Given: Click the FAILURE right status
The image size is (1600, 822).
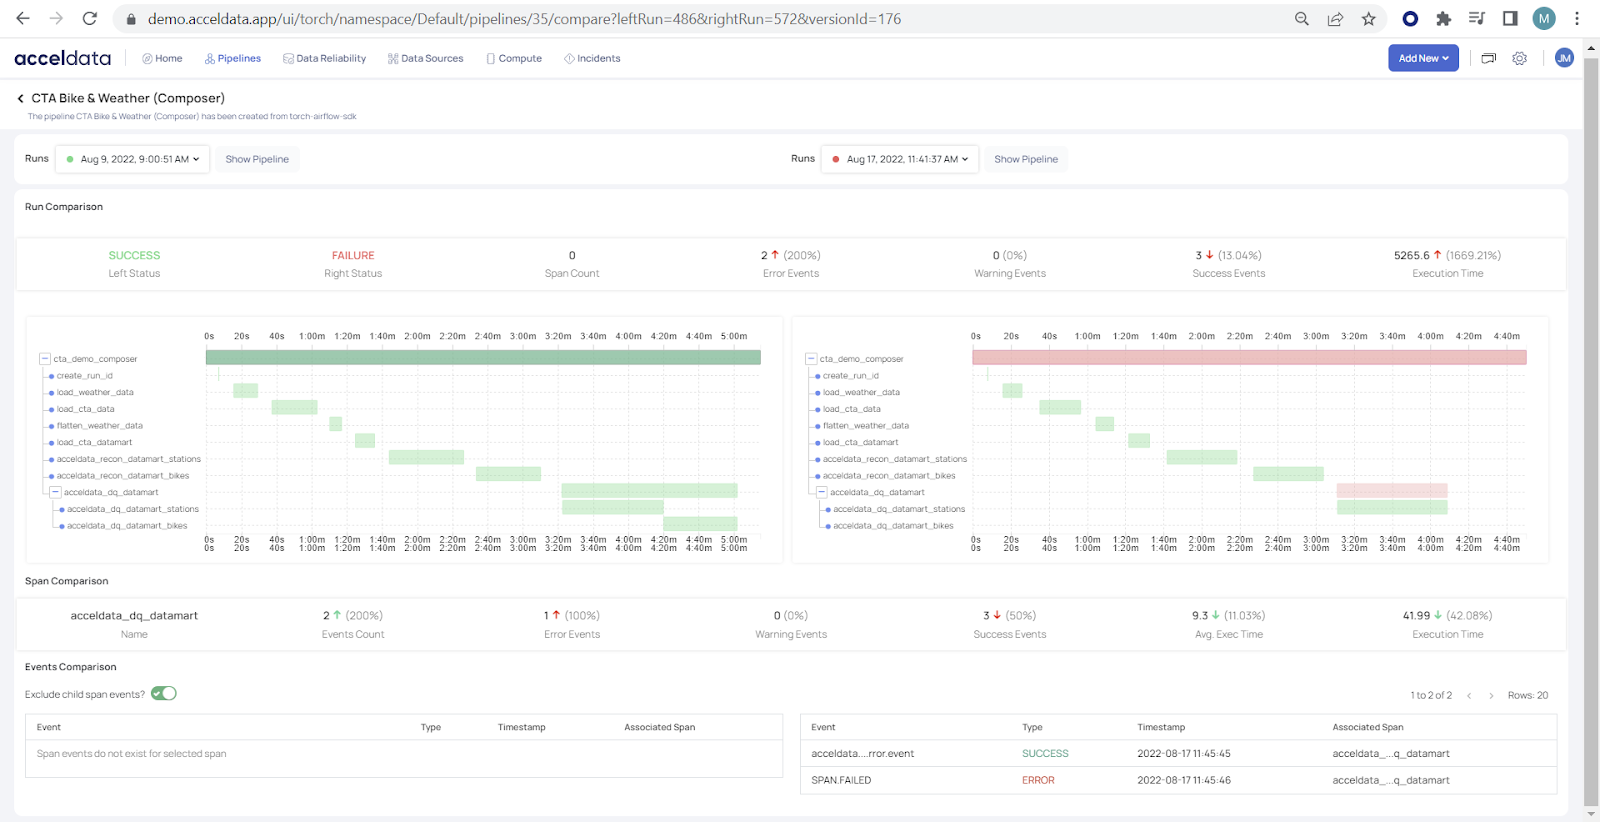Looking at the screenshot, I should pos(353,256).
